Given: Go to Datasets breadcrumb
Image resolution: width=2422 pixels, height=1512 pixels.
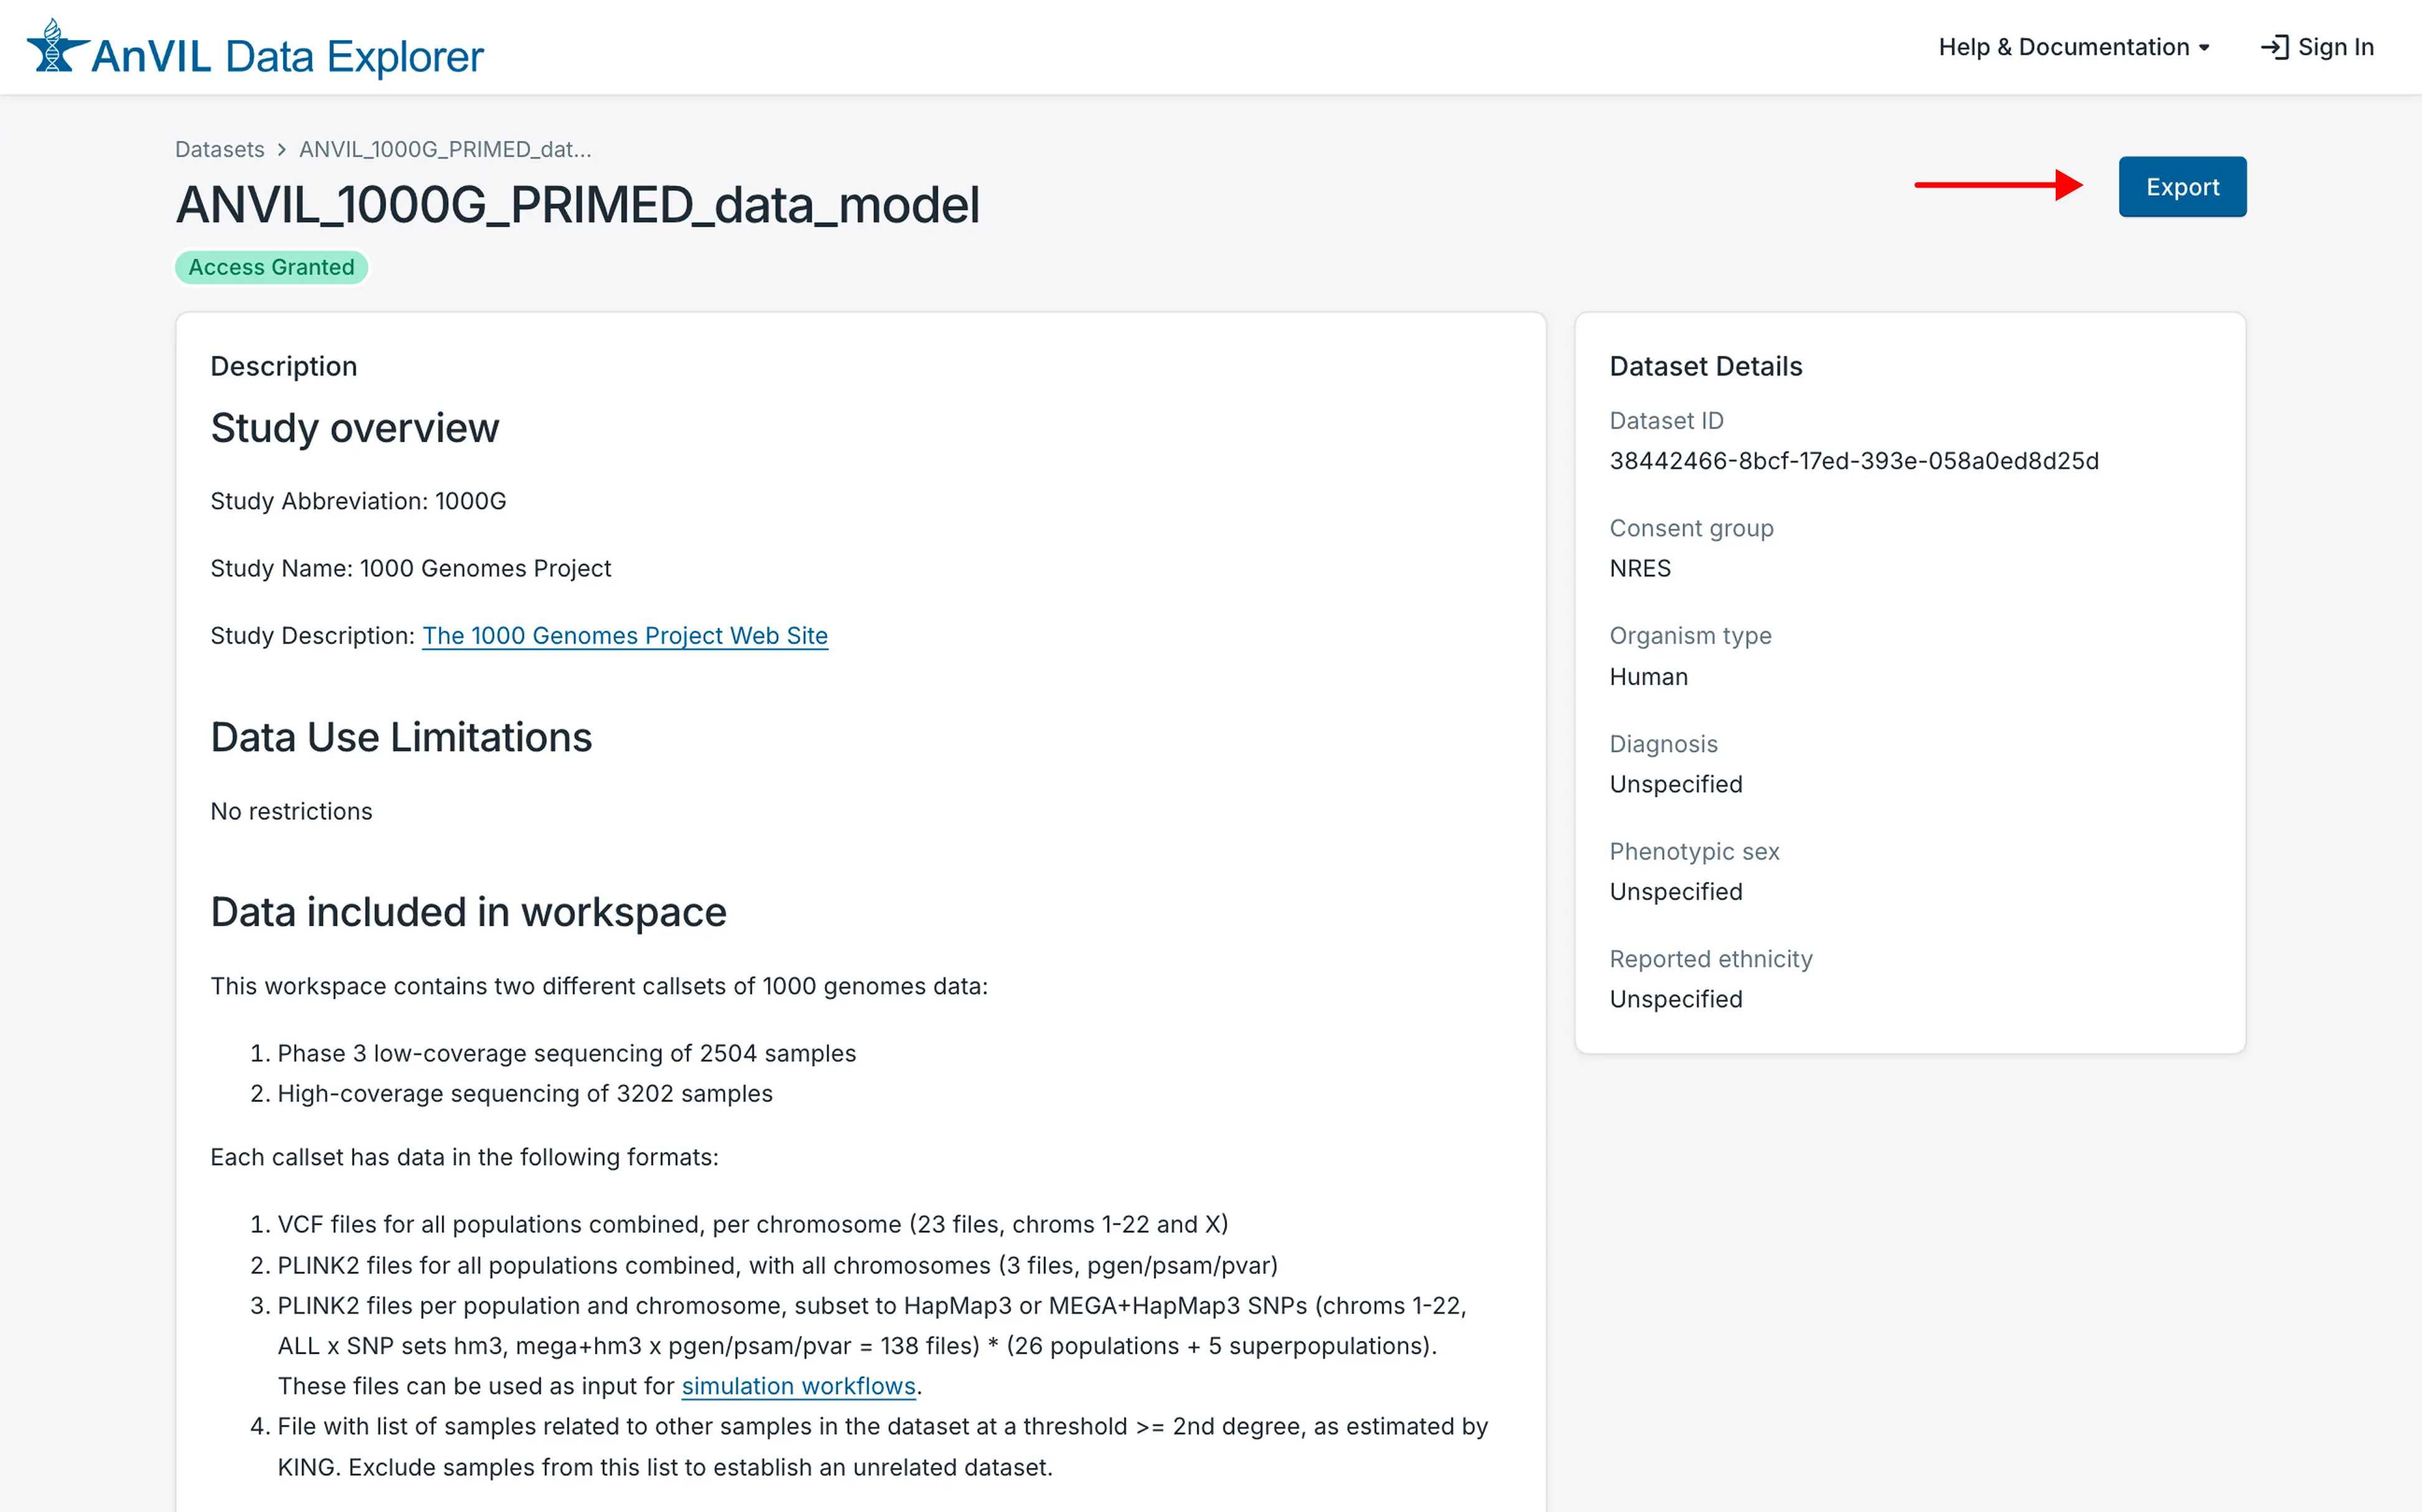Looking at the screenshot, I should click(219, 149).
